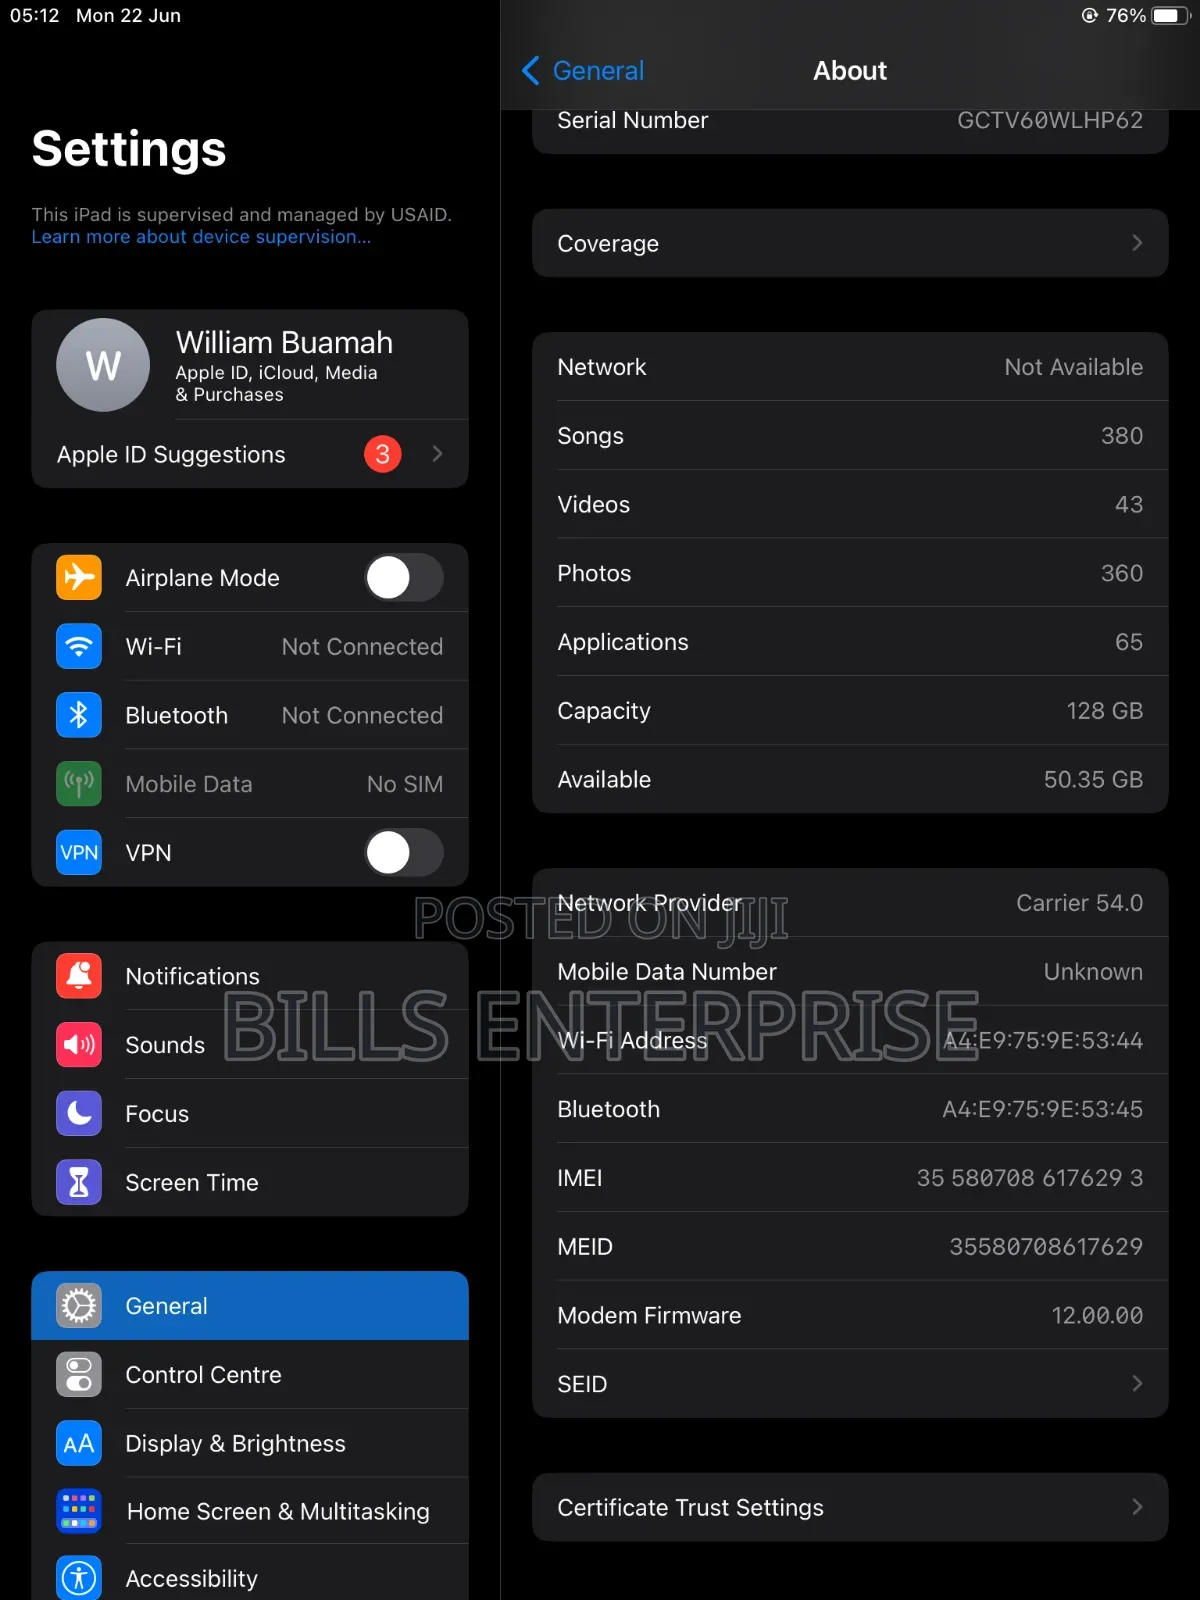Toggle the Airplane Mode switch

coord(404,577)
